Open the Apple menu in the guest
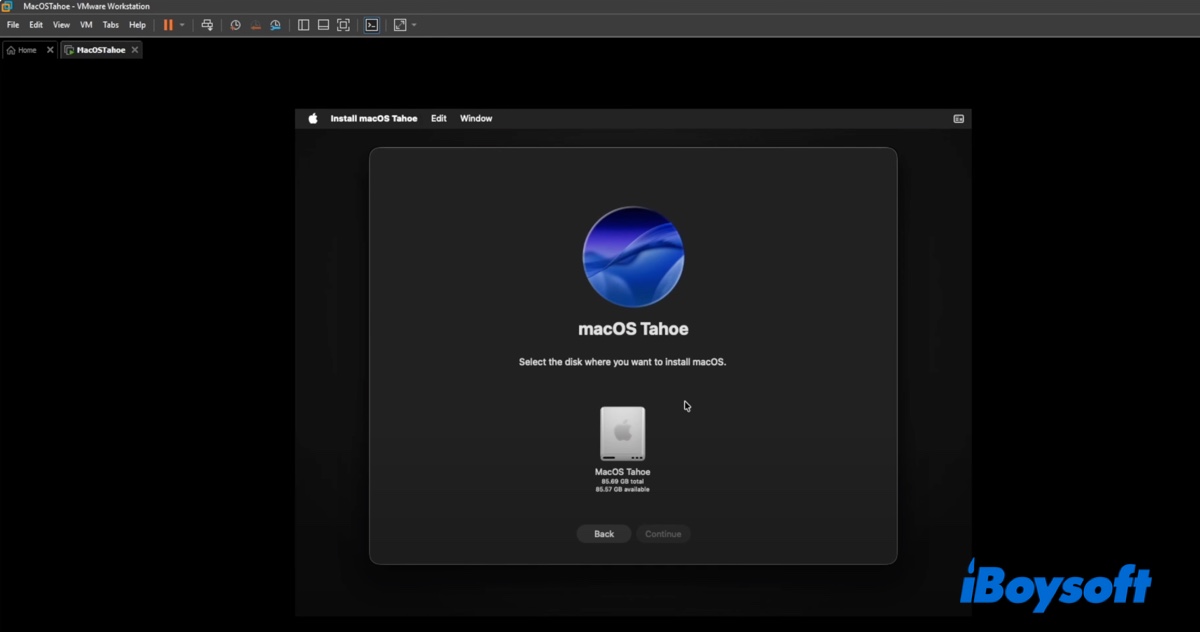The image size is (1200, 632). pos(313,118)
